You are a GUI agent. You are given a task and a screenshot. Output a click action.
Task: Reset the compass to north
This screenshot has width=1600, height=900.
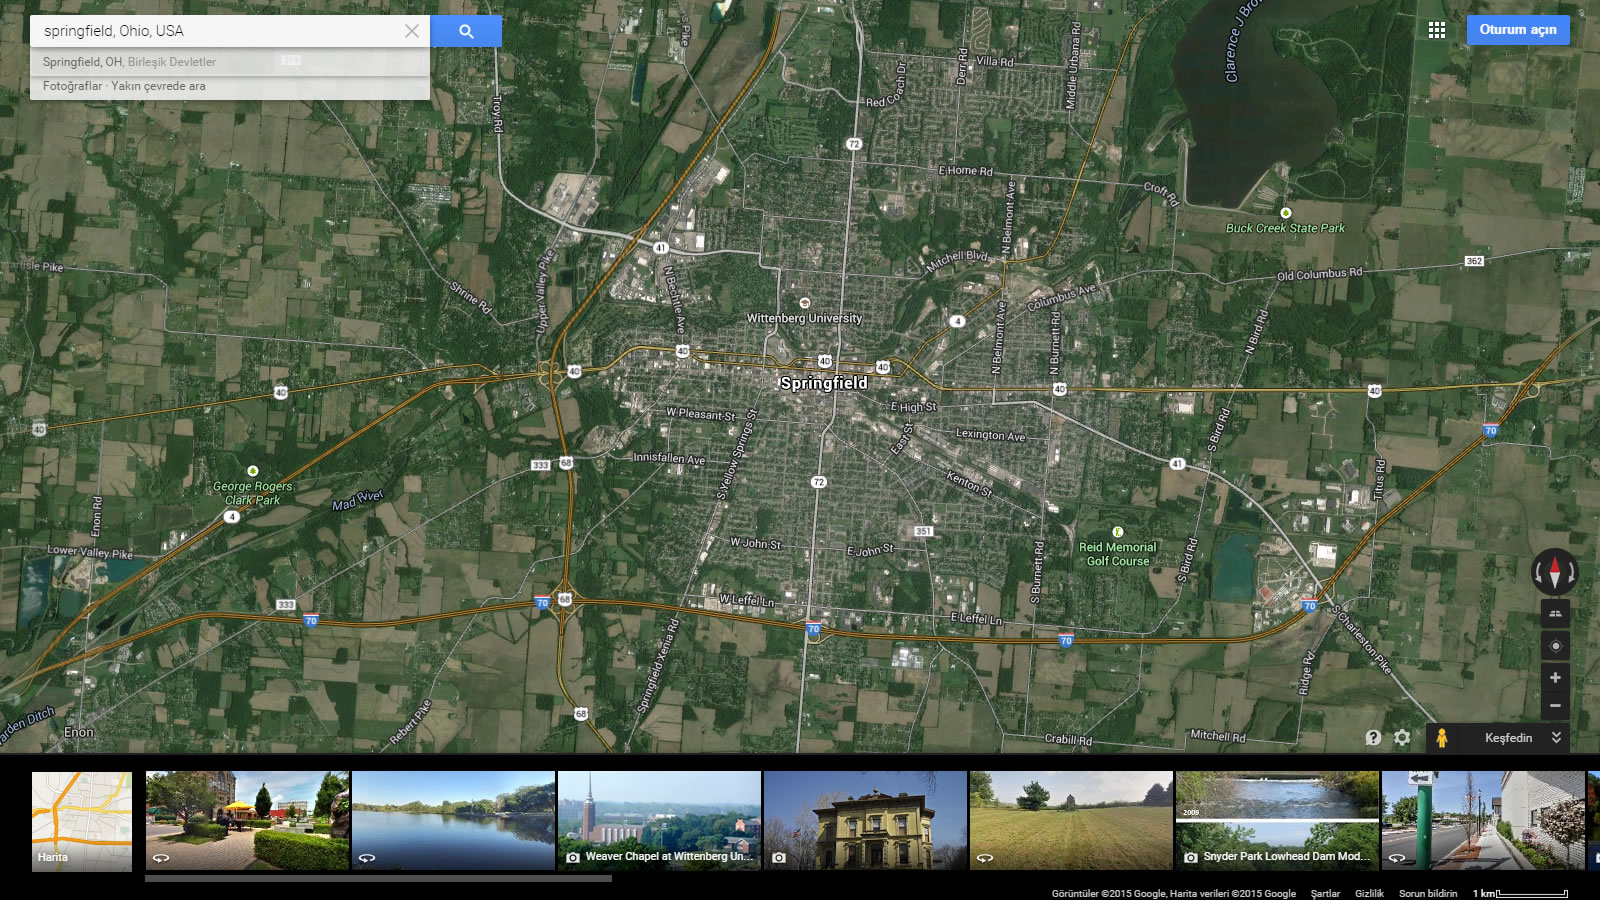pyautogui.click(x=1555, y=572)
